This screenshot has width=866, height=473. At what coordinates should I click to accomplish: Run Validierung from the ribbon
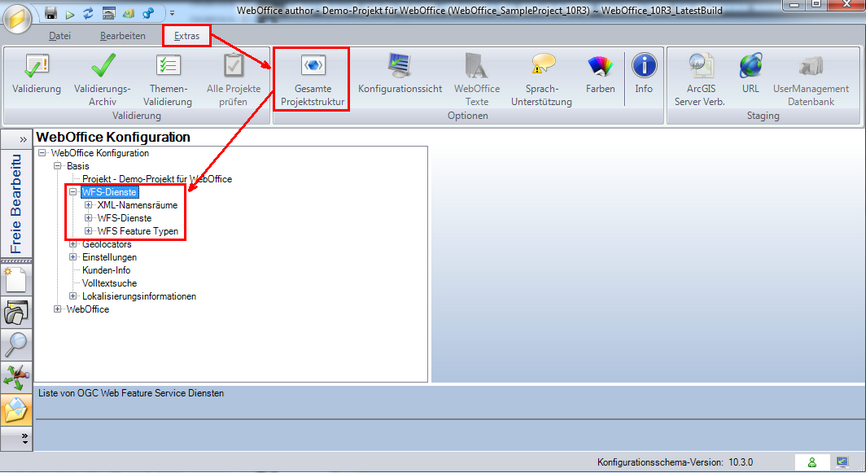click(x=36, y=75)
